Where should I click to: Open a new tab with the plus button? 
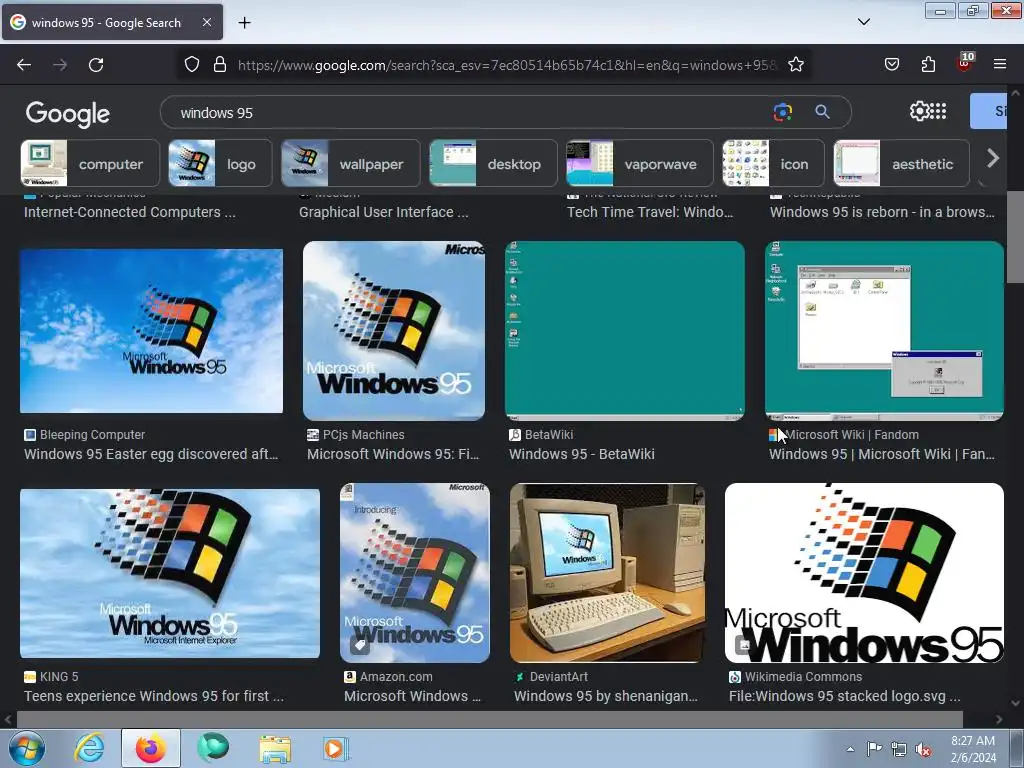(244, 23)
